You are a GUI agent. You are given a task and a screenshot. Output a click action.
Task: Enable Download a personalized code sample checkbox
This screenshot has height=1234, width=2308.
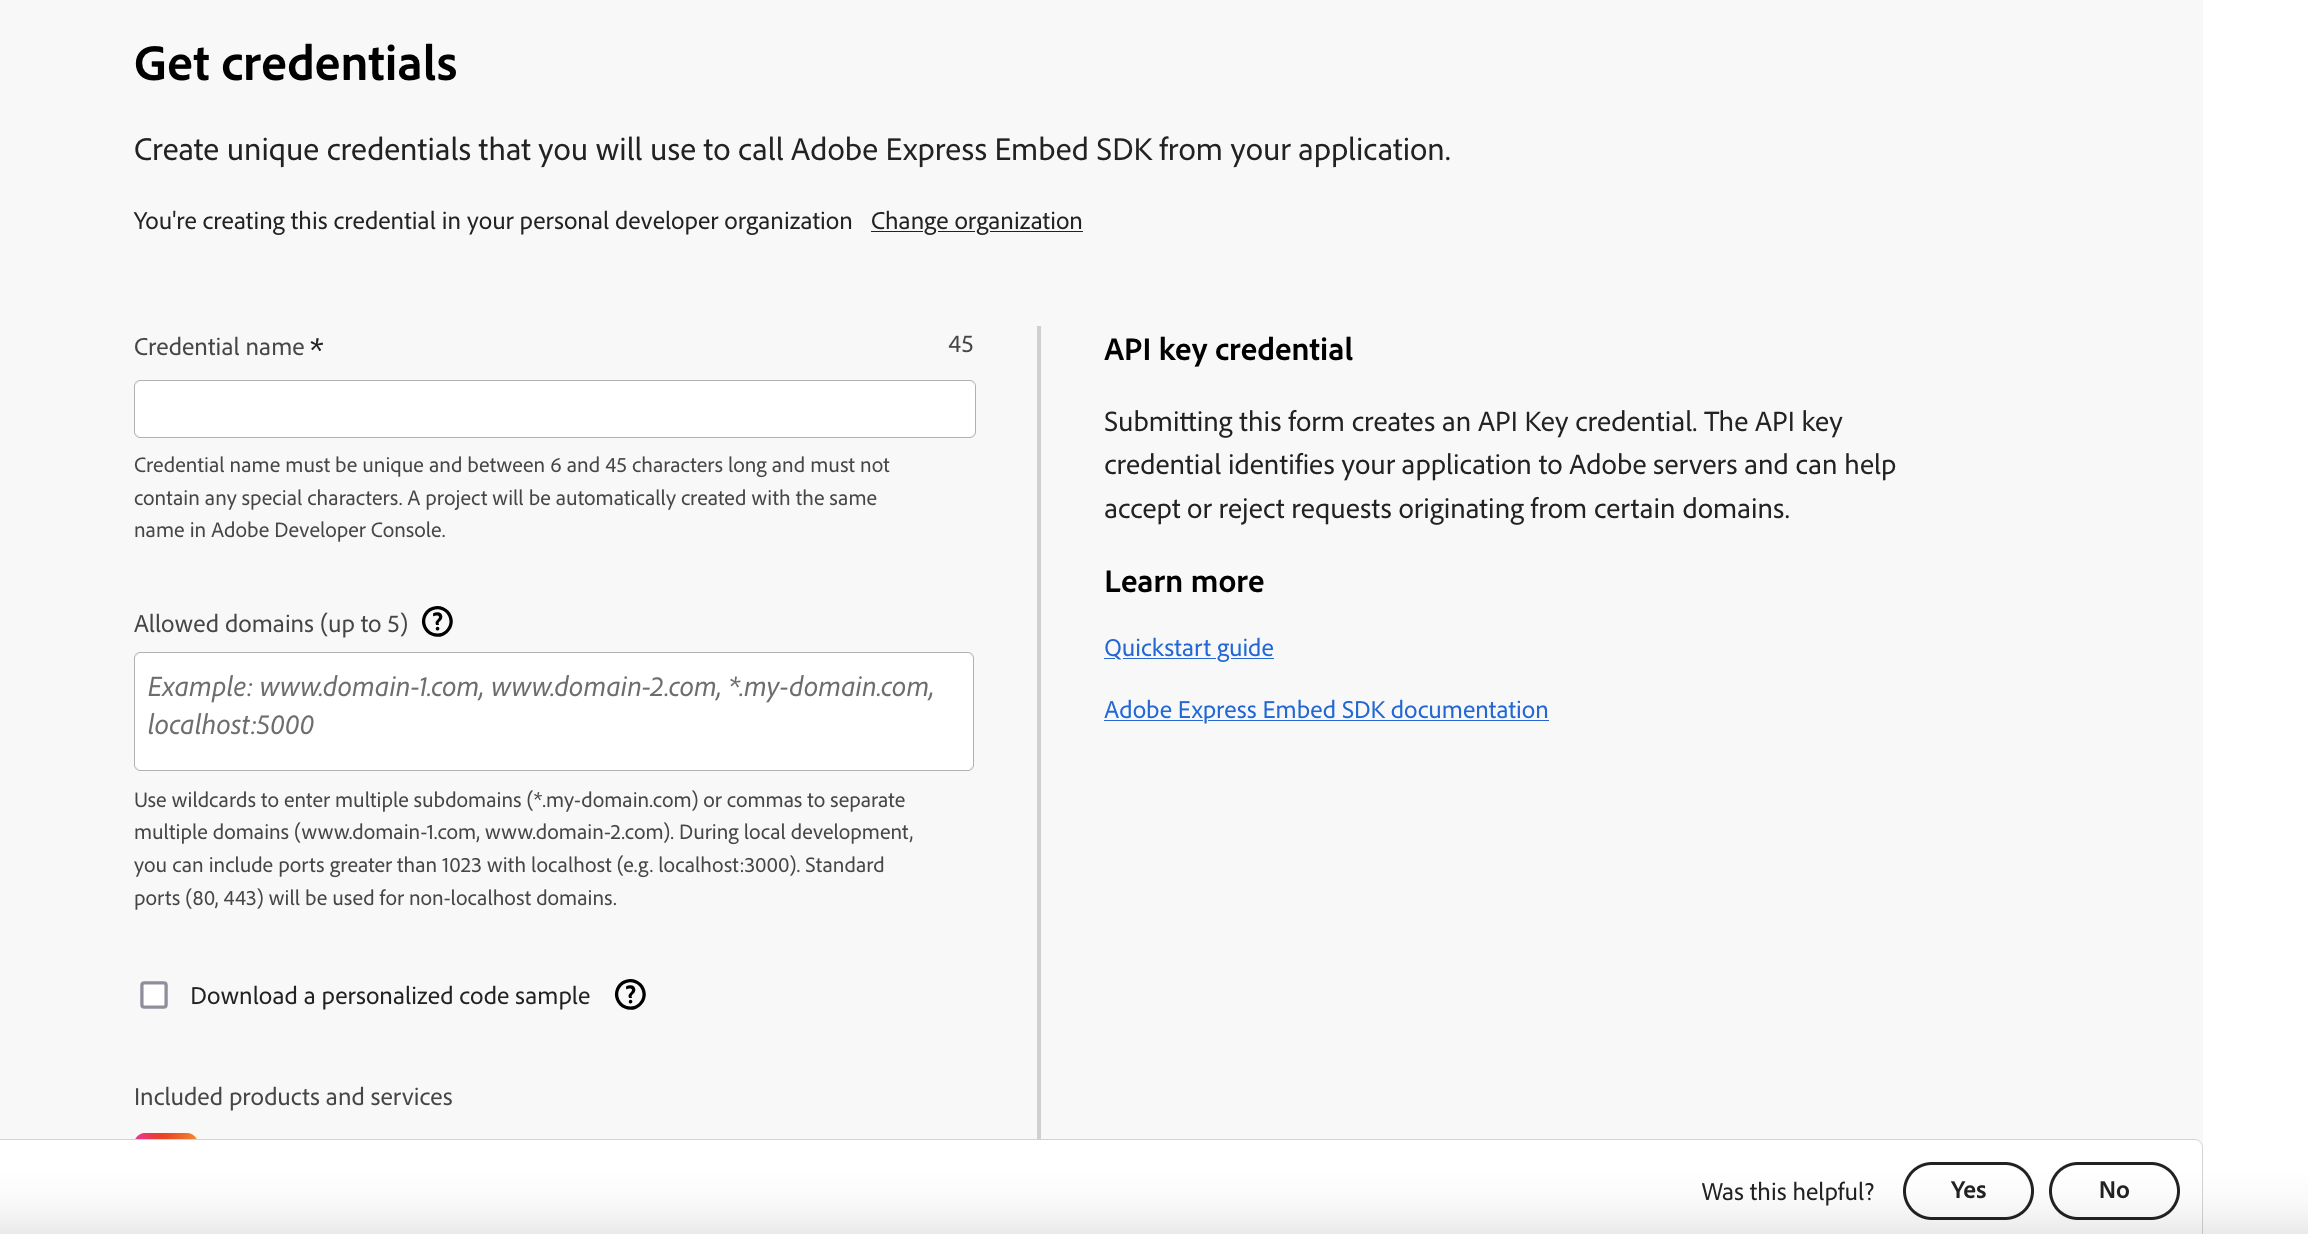pyautogui.click(x=154, y=995)
